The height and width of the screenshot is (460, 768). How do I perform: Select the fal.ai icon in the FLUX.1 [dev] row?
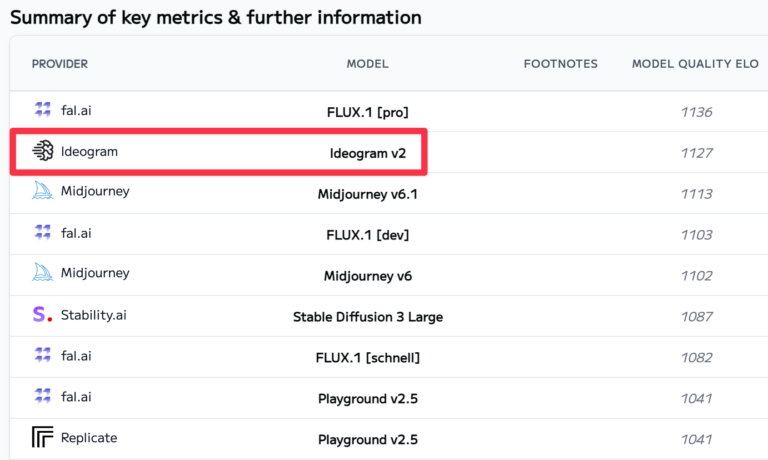42,233
